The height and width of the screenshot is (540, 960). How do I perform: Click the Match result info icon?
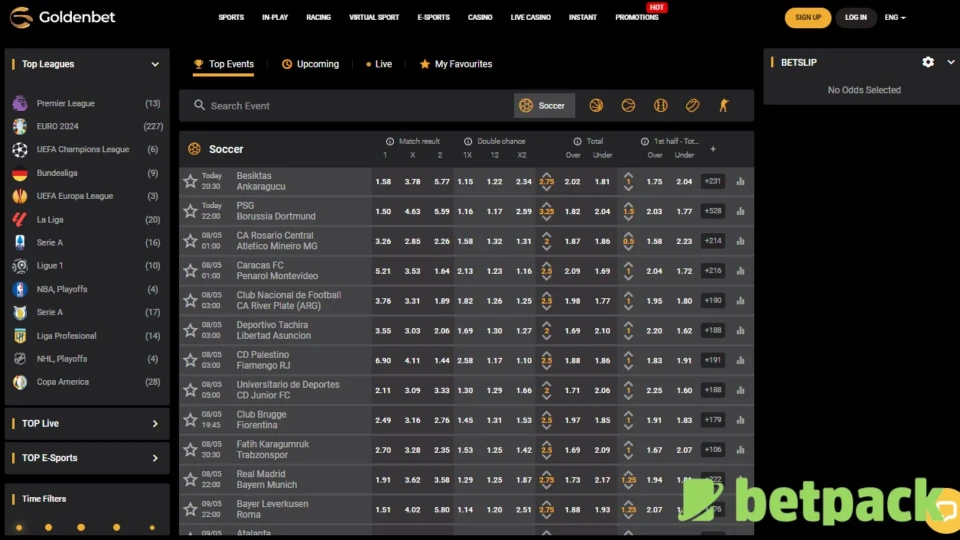[390, 141]
